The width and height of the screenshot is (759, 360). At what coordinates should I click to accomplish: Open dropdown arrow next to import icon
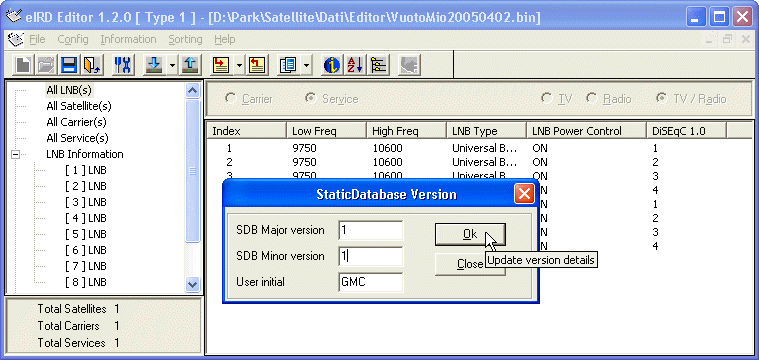(x=239, y=65)
